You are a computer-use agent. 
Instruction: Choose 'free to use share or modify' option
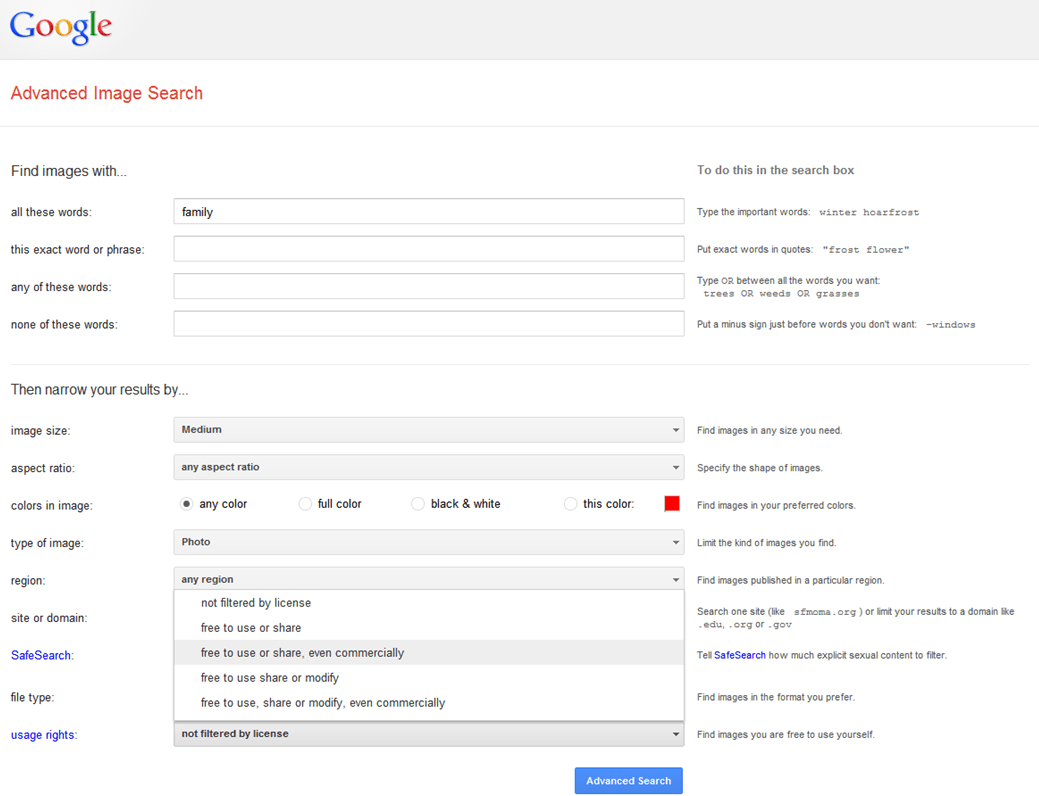click(x=429, y=678)
